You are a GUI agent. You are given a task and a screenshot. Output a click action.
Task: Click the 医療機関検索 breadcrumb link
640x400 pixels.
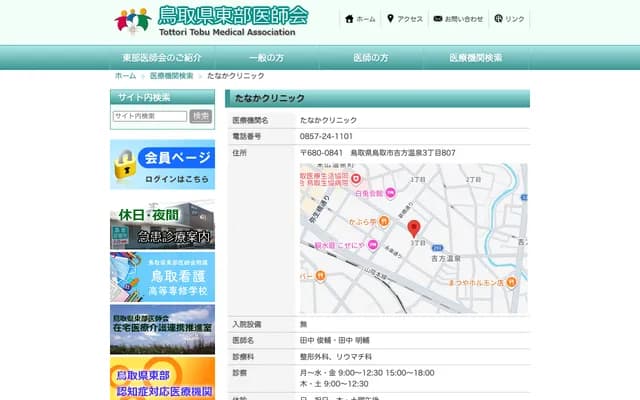tap(171, 76)
